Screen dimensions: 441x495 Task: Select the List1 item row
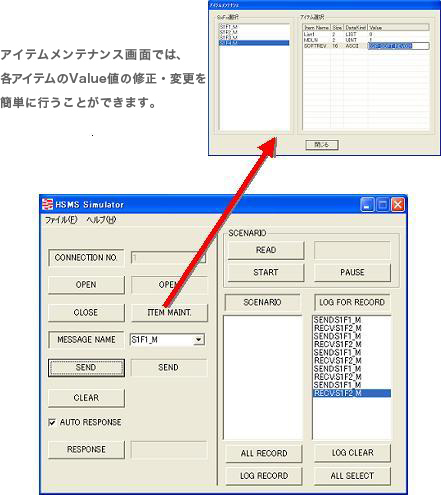pos(366,34)
